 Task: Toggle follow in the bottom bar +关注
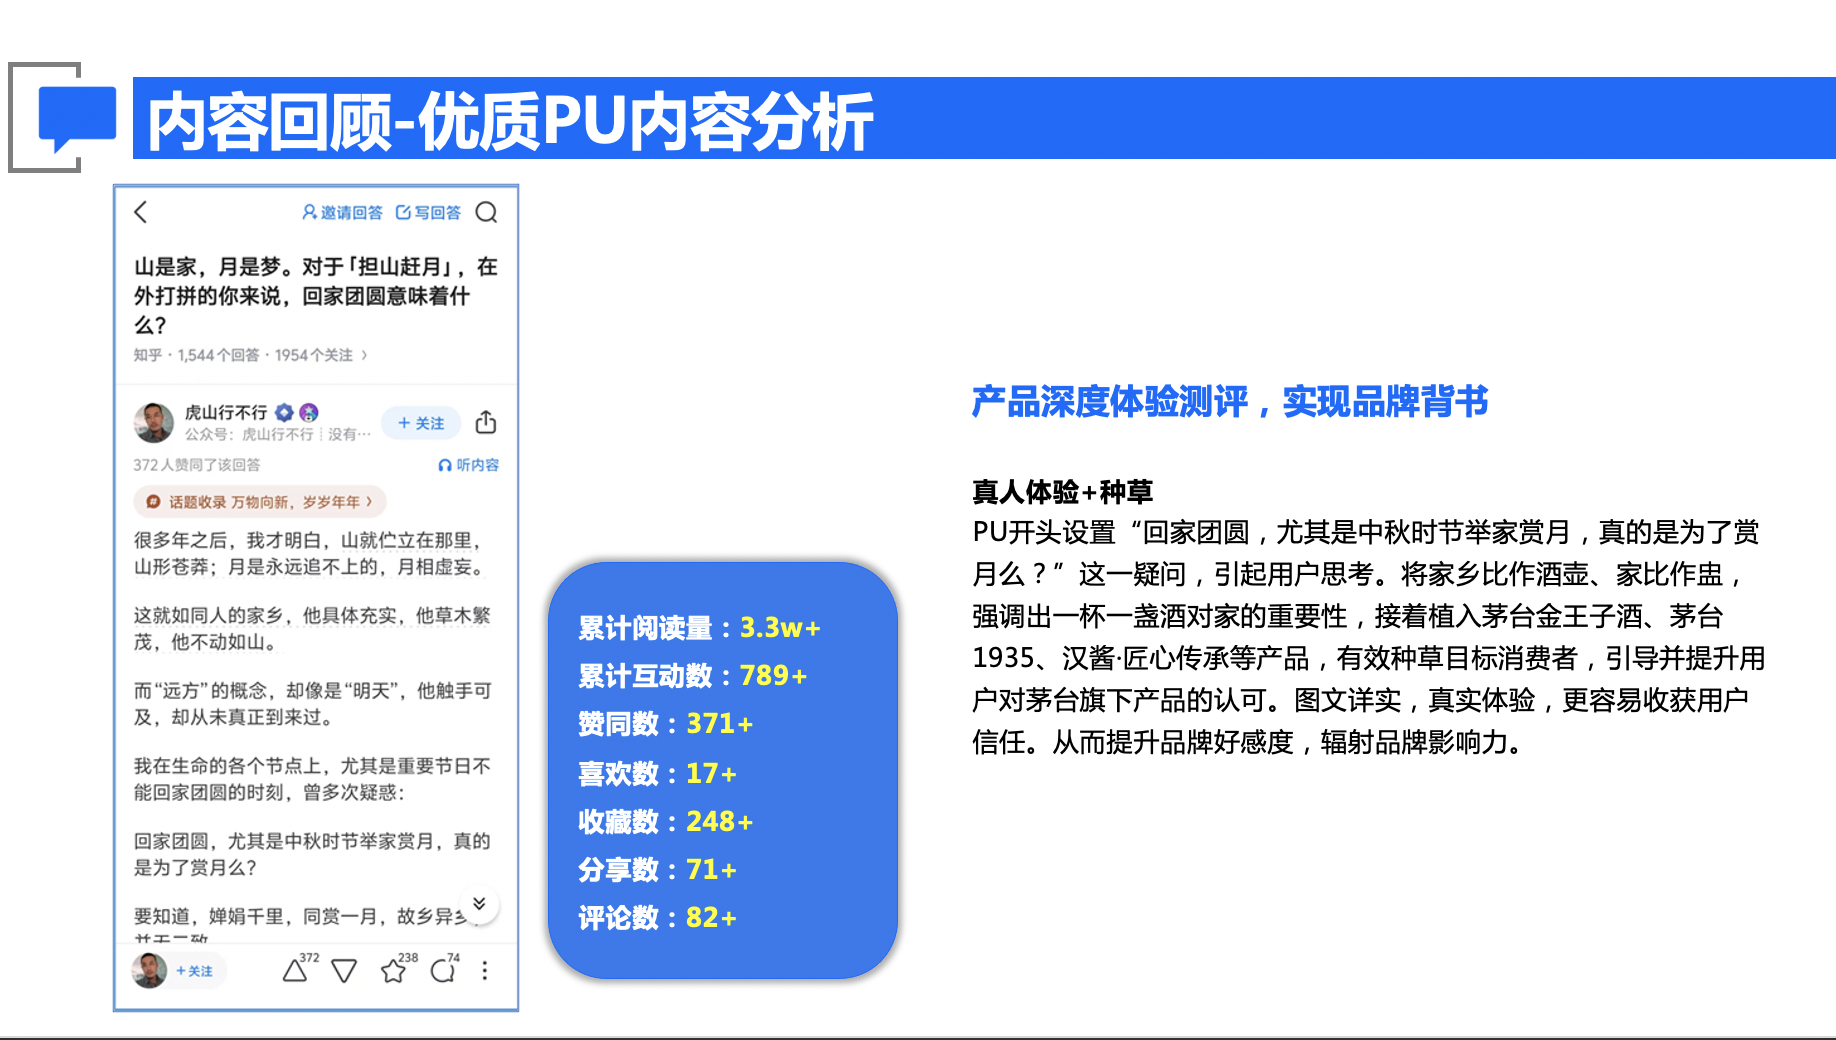coord(194,971)
